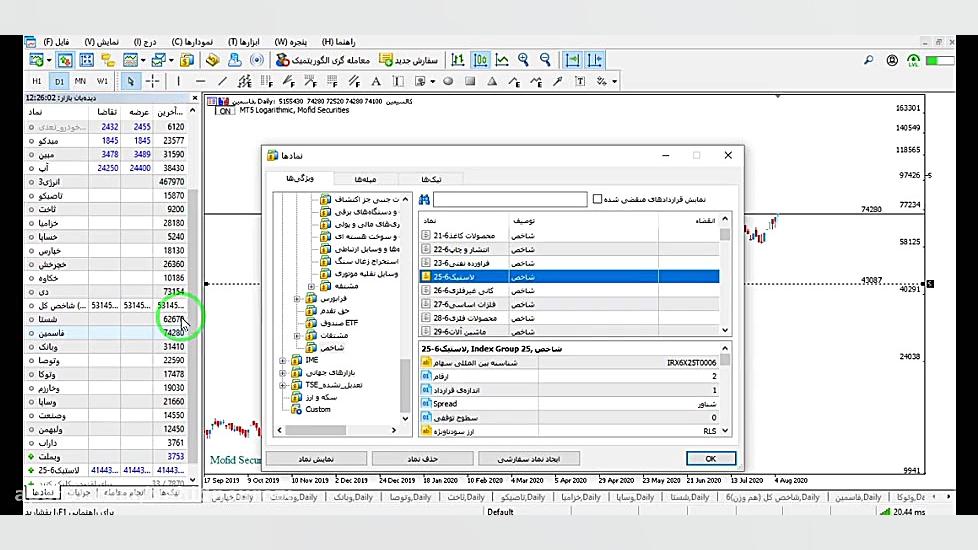This screenshot has width=978, height=550.
Task: Open dropdown arrow beside the chart-graph toolbar icon
Action: [143, 60]
